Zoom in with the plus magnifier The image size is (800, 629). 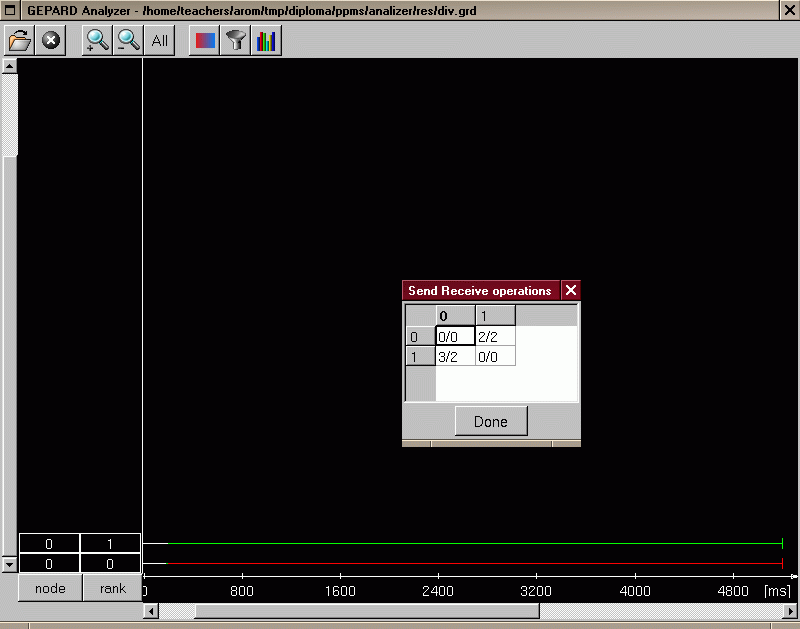pos(97,41)
